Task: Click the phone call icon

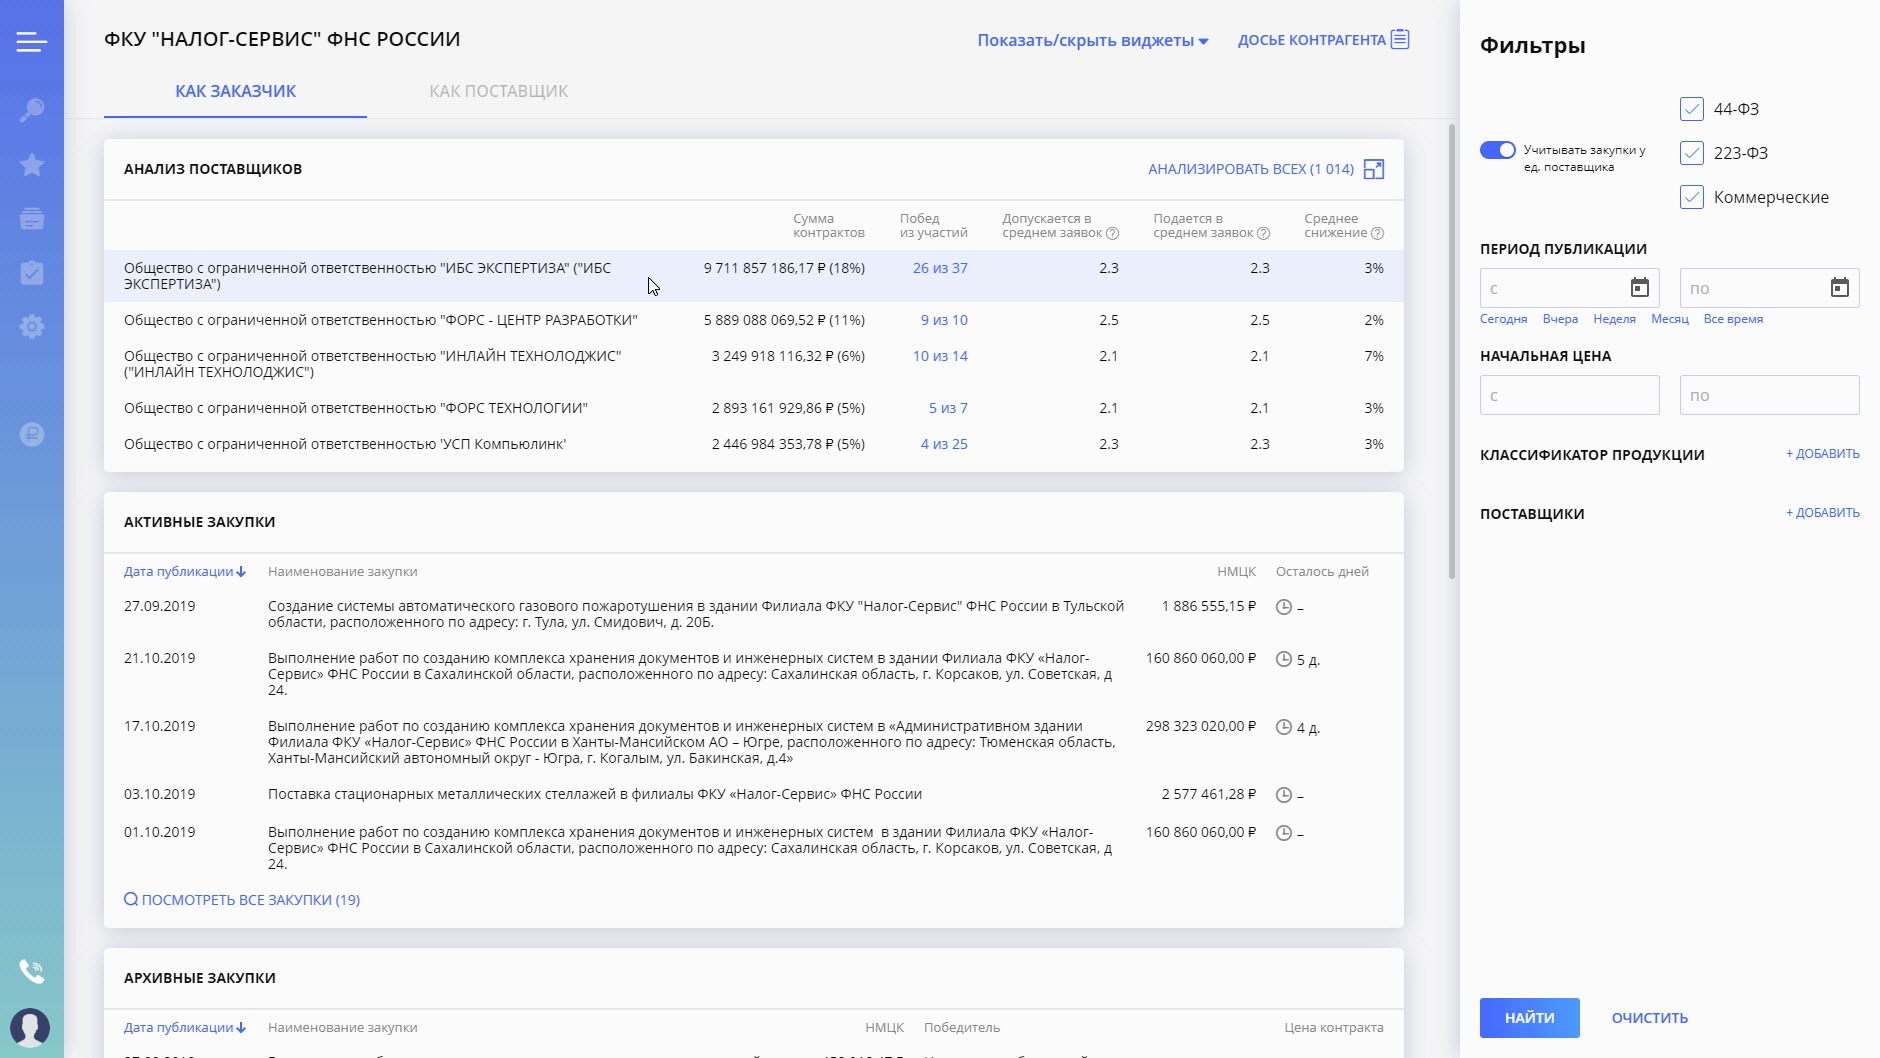Action: pyautogui.click(x=31, y=970)
